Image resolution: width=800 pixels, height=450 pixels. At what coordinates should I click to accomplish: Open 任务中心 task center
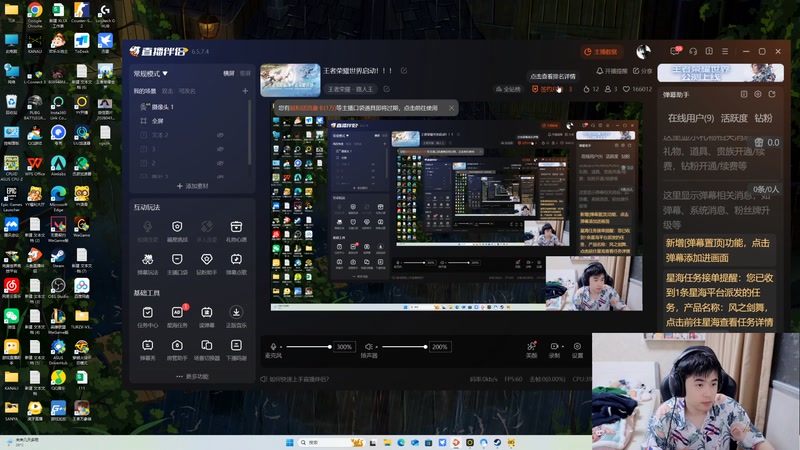[x=147, y=316]
